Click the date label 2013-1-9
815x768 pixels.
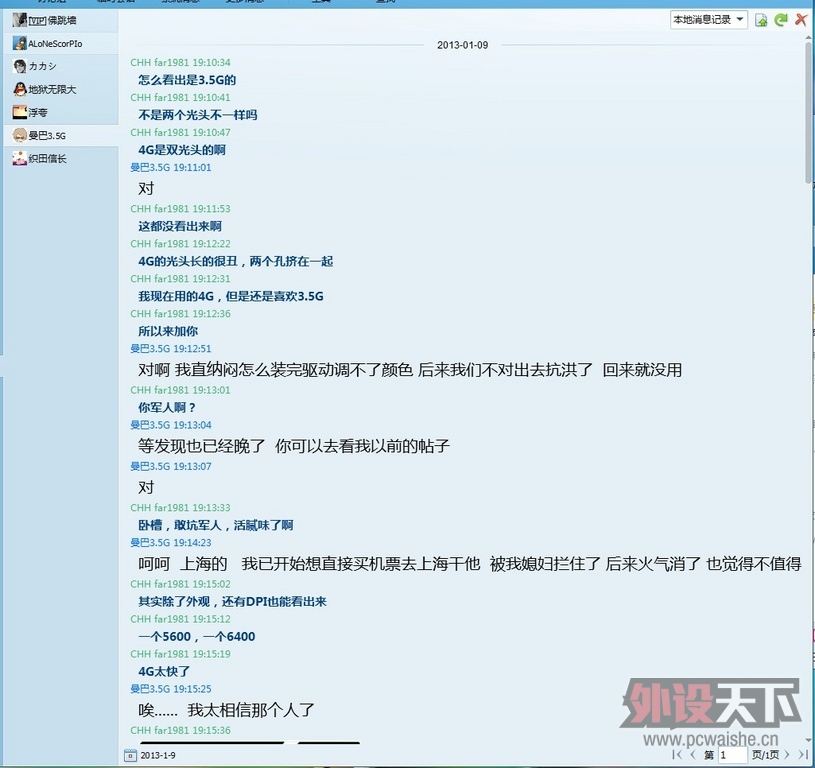(157, 755)
